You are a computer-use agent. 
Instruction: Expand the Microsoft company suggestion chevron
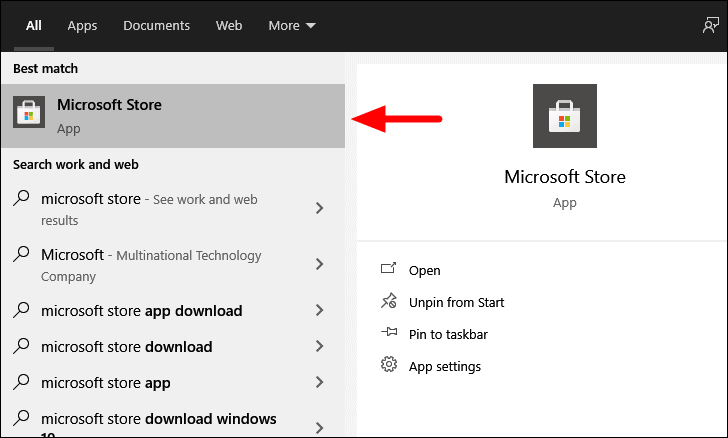point(319,264)
